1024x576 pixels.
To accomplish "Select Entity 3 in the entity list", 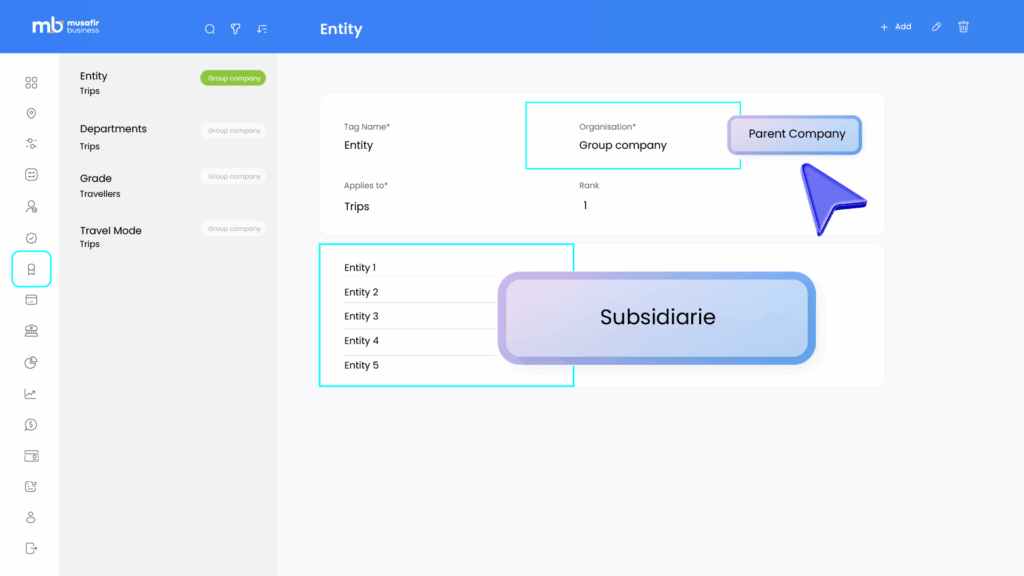I will click(x=362, y=317).
